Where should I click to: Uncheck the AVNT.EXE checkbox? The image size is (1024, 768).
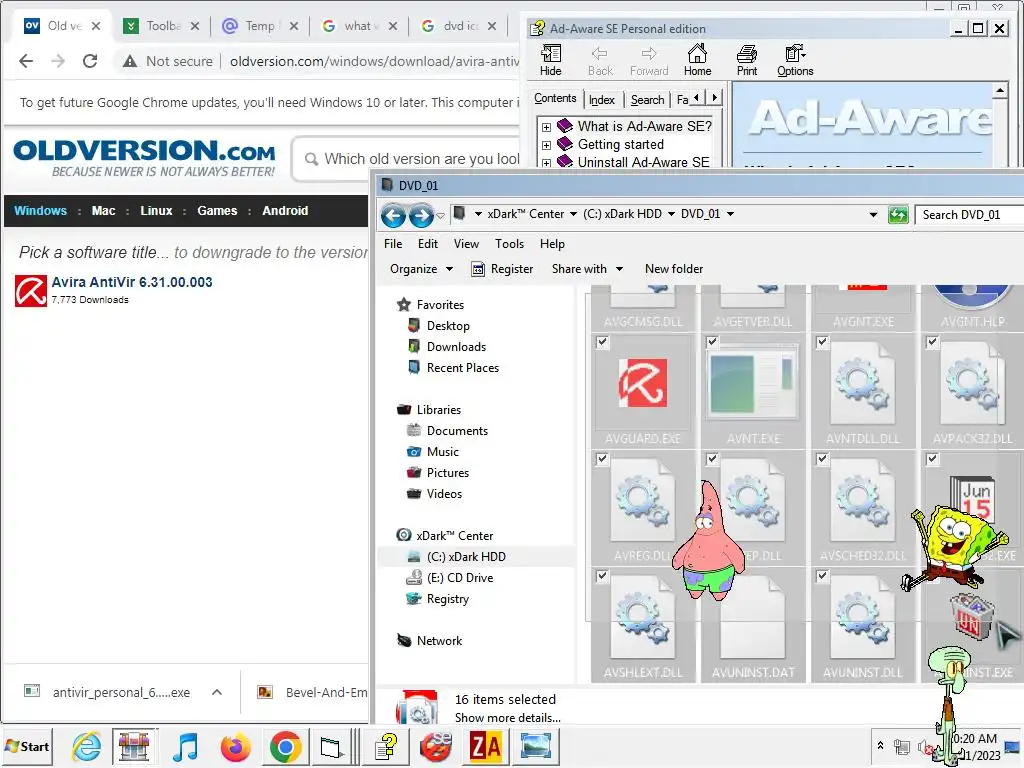pos(712,342)
